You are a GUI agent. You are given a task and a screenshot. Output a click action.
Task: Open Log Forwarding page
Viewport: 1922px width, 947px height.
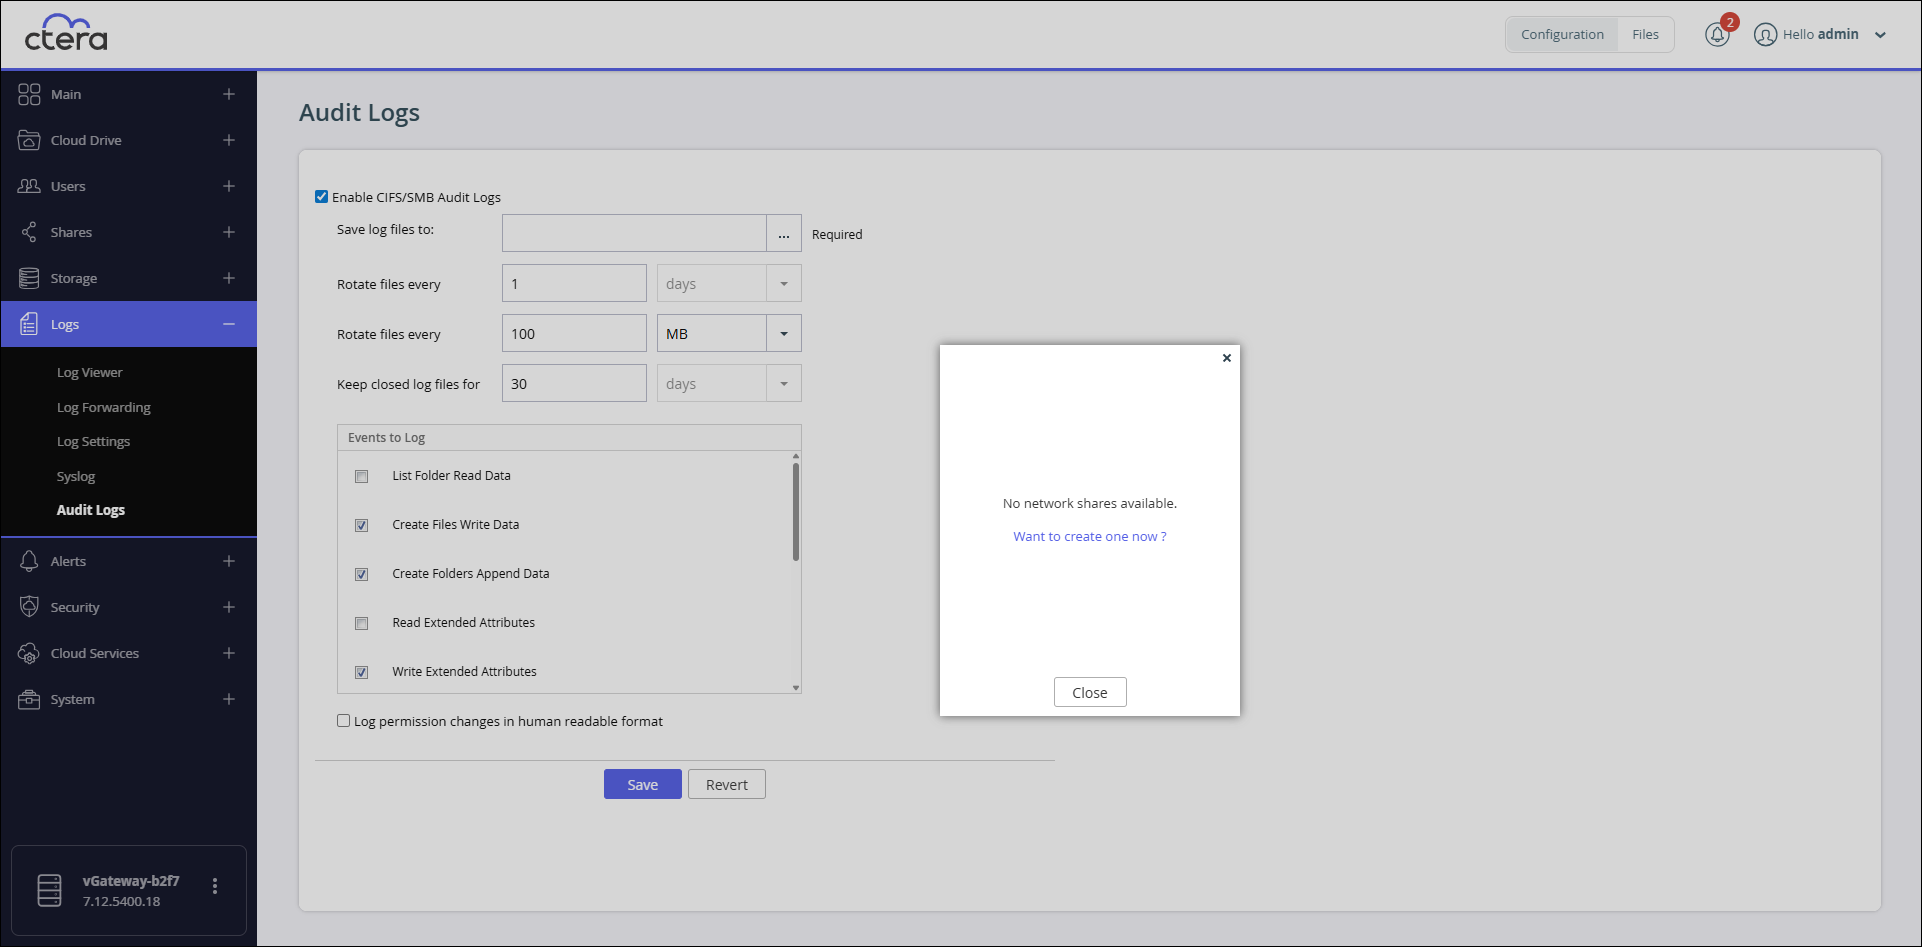pos(103,407)
